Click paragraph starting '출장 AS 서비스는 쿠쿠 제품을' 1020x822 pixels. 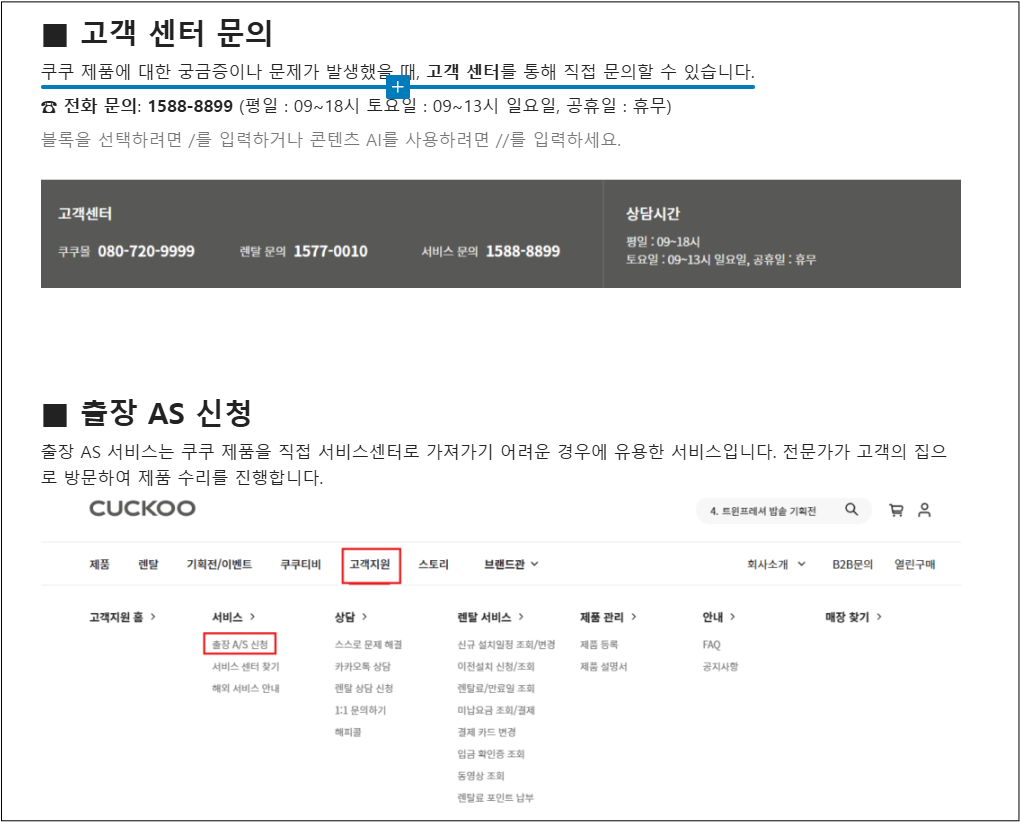pos(494,464)
